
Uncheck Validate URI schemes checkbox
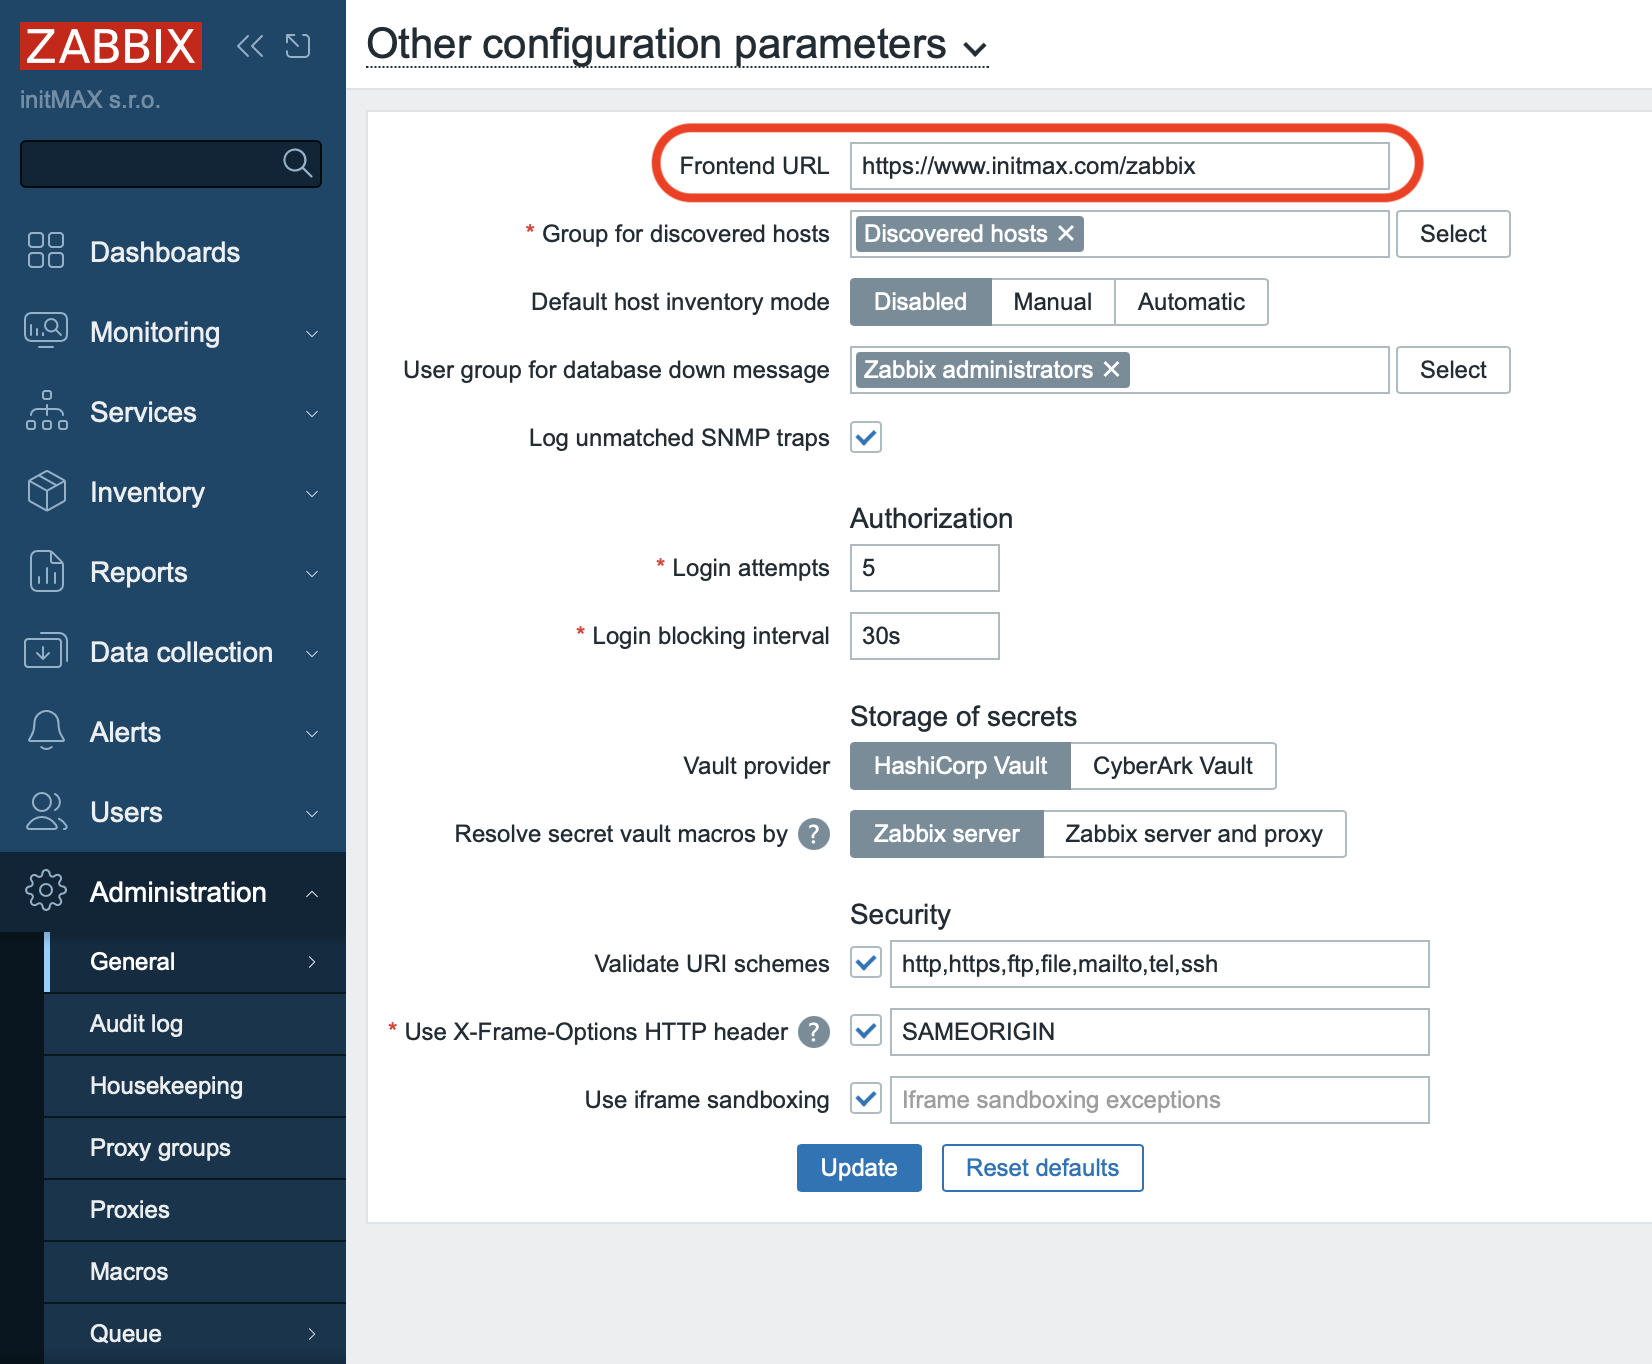pyautogui.click(x=866, y=964)
